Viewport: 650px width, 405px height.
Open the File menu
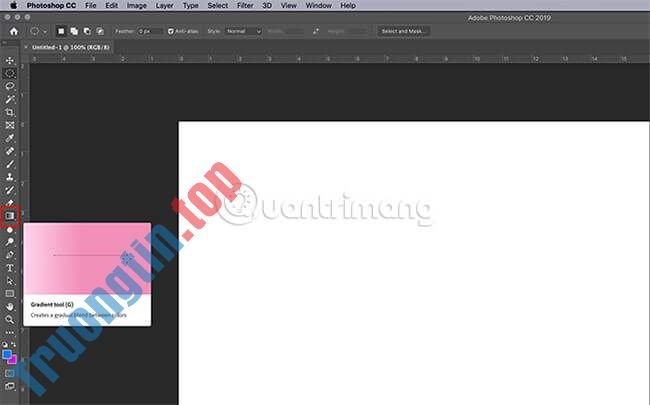(x=90, y=5)
